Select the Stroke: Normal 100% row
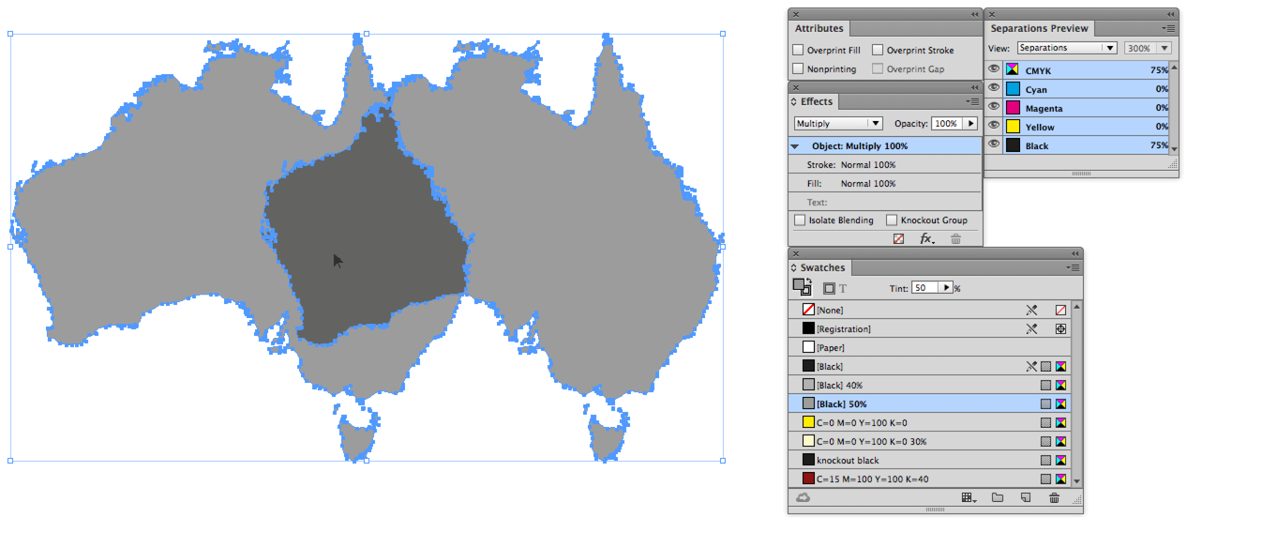The image size is (1266, 556). (x=851, y=165)
